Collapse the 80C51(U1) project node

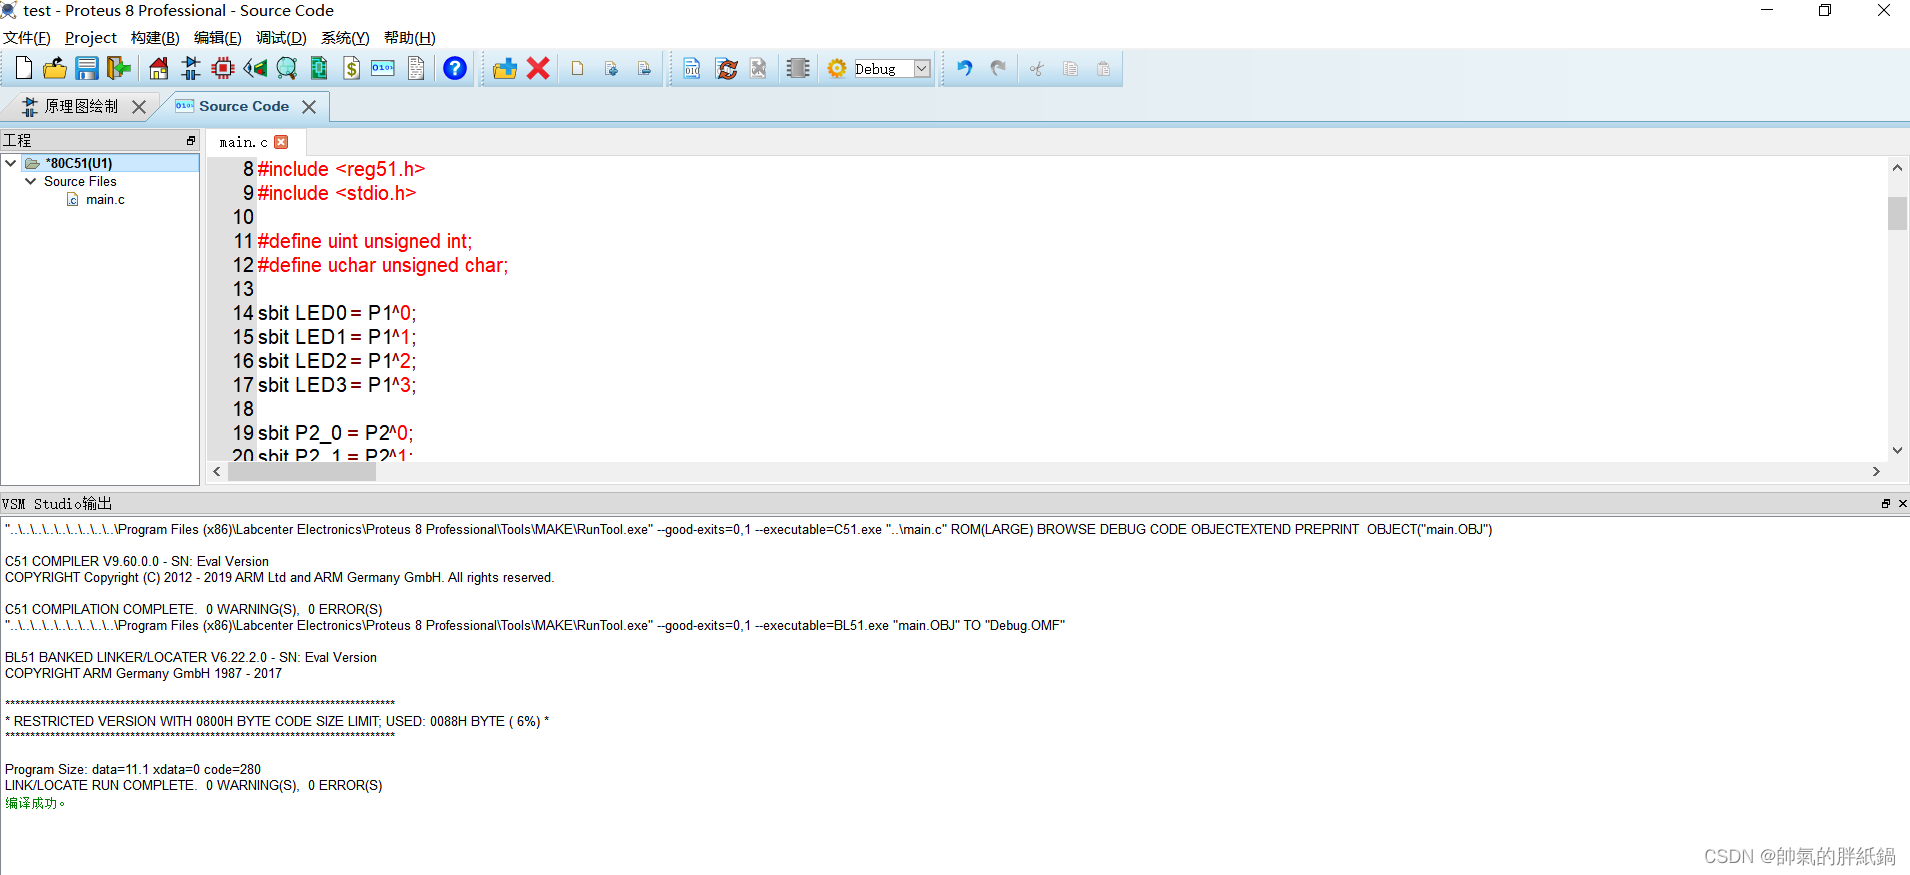click(10, 163)
